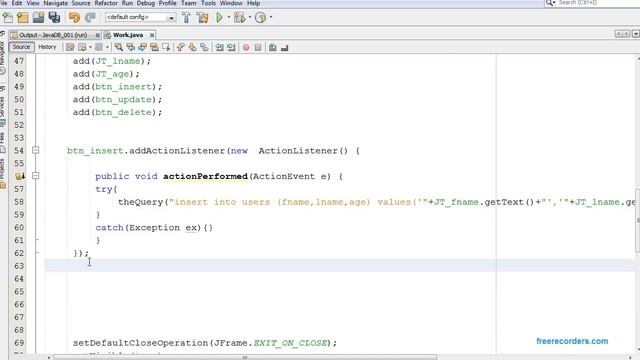Screen dimensions: 640x360
Task: Click the Shift Line Right icon
Action: 231,47
